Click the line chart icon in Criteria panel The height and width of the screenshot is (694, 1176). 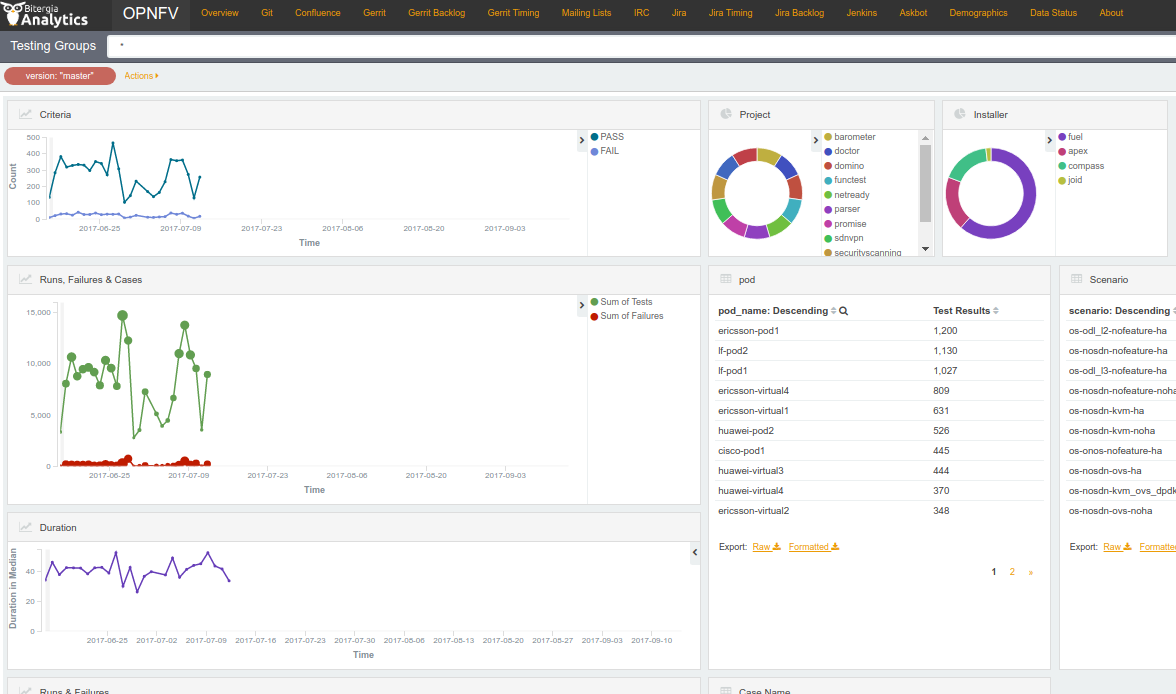(25, 114)
